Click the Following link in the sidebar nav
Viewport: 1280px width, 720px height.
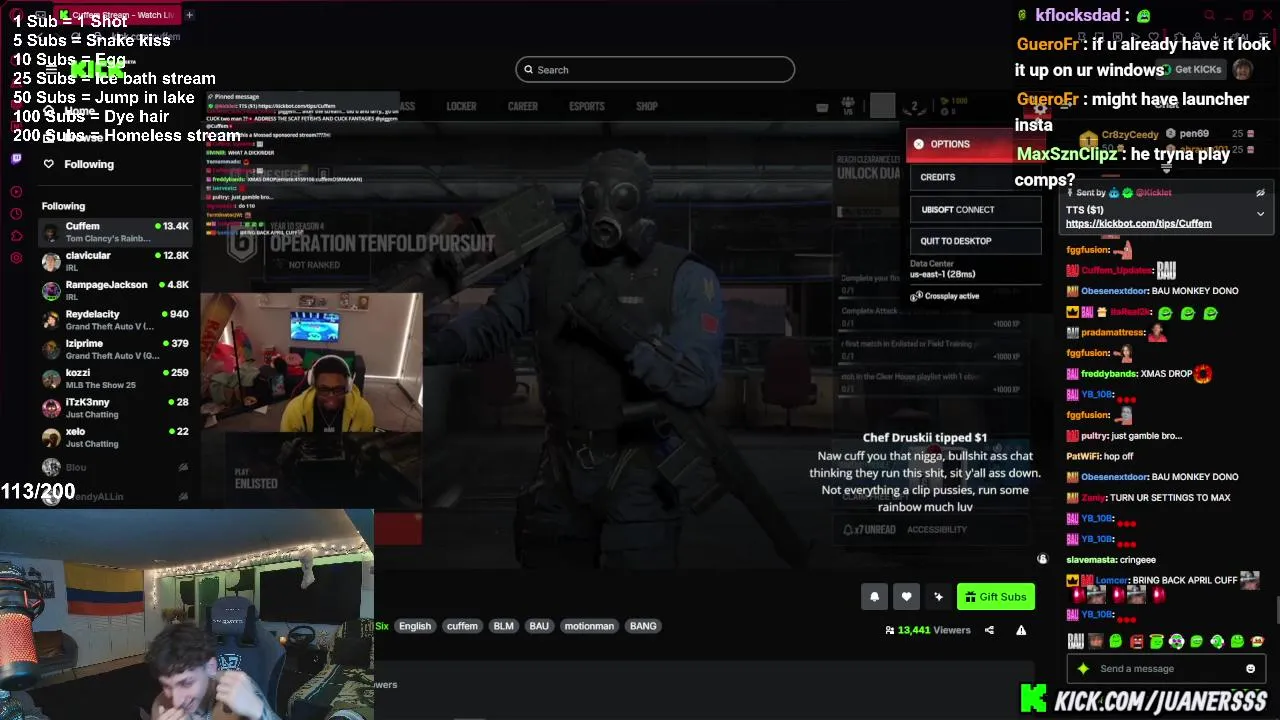89,164
